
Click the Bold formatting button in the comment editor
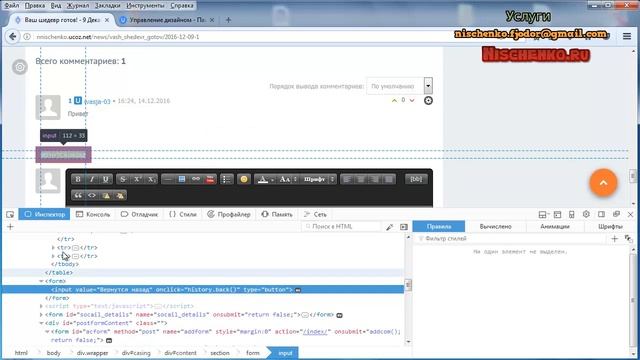78,179
